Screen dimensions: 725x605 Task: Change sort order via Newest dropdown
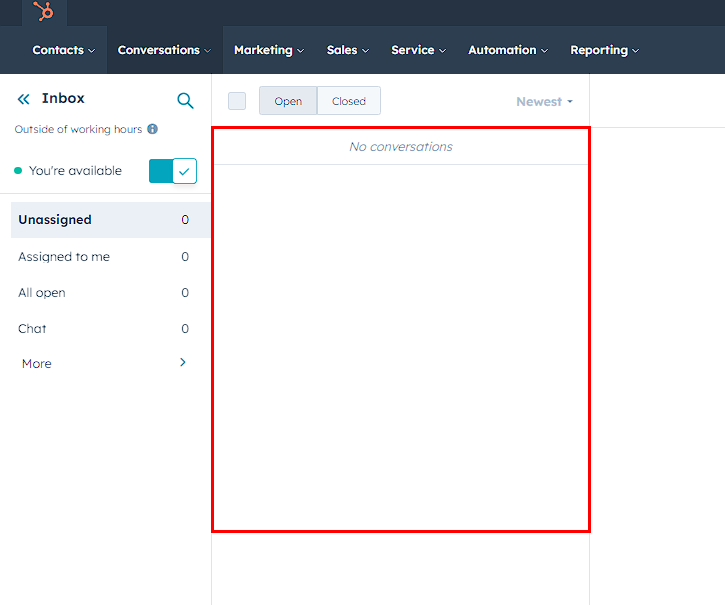[x=544, y=101]
